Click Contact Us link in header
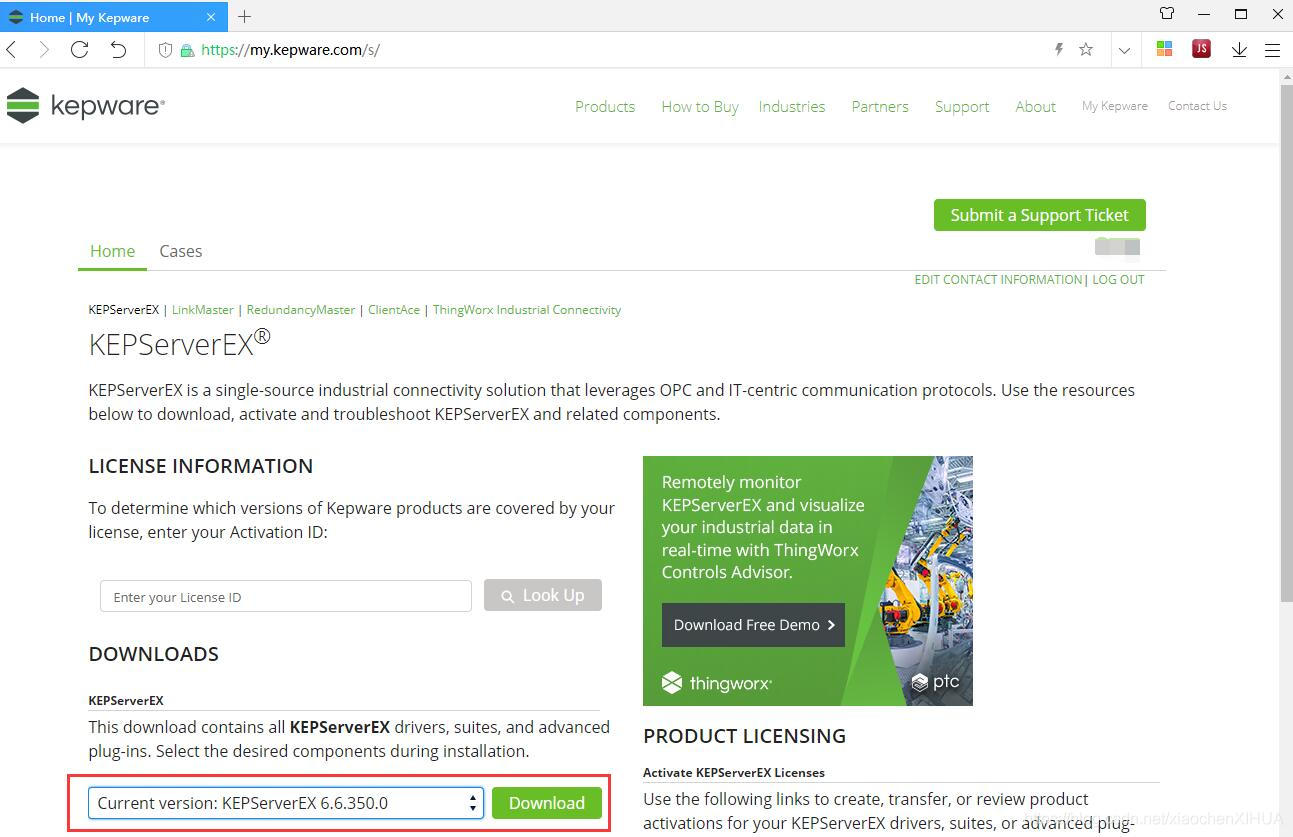Viewport: 1293px width, 837px height. pos(1197,106)
